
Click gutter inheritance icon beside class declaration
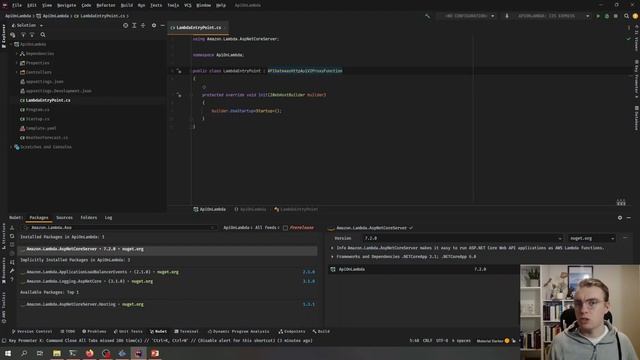(x=179, y=71)
